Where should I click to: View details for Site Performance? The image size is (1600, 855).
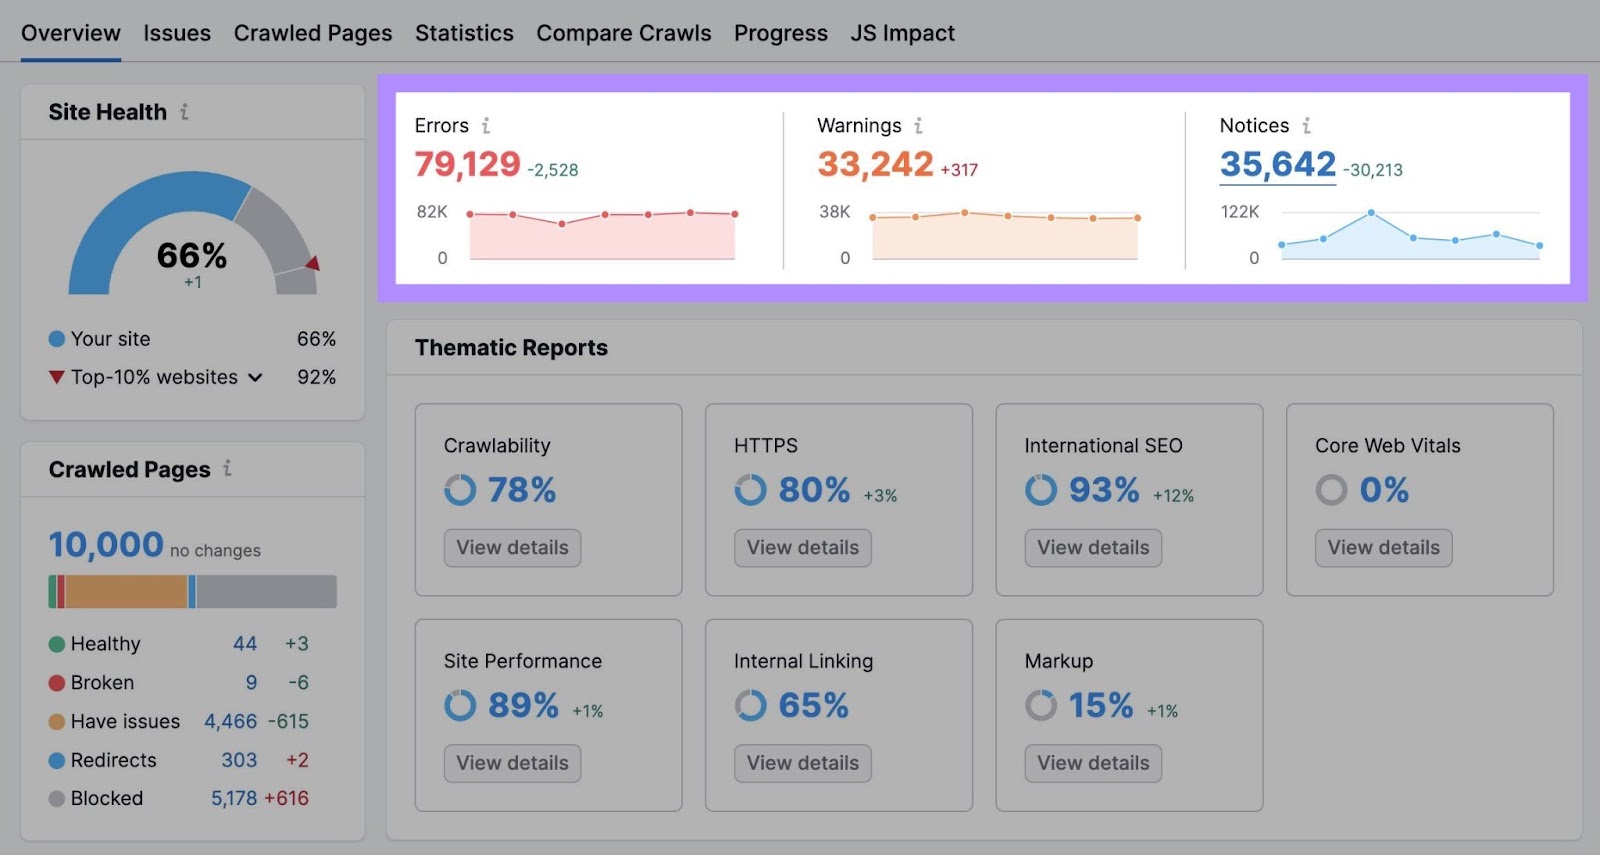click(x=512, y=763)
